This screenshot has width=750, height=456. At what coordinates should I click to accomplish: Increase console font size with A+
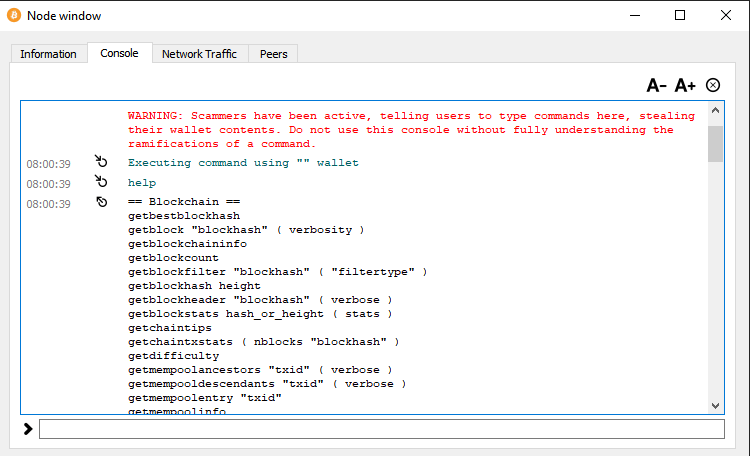685,85
